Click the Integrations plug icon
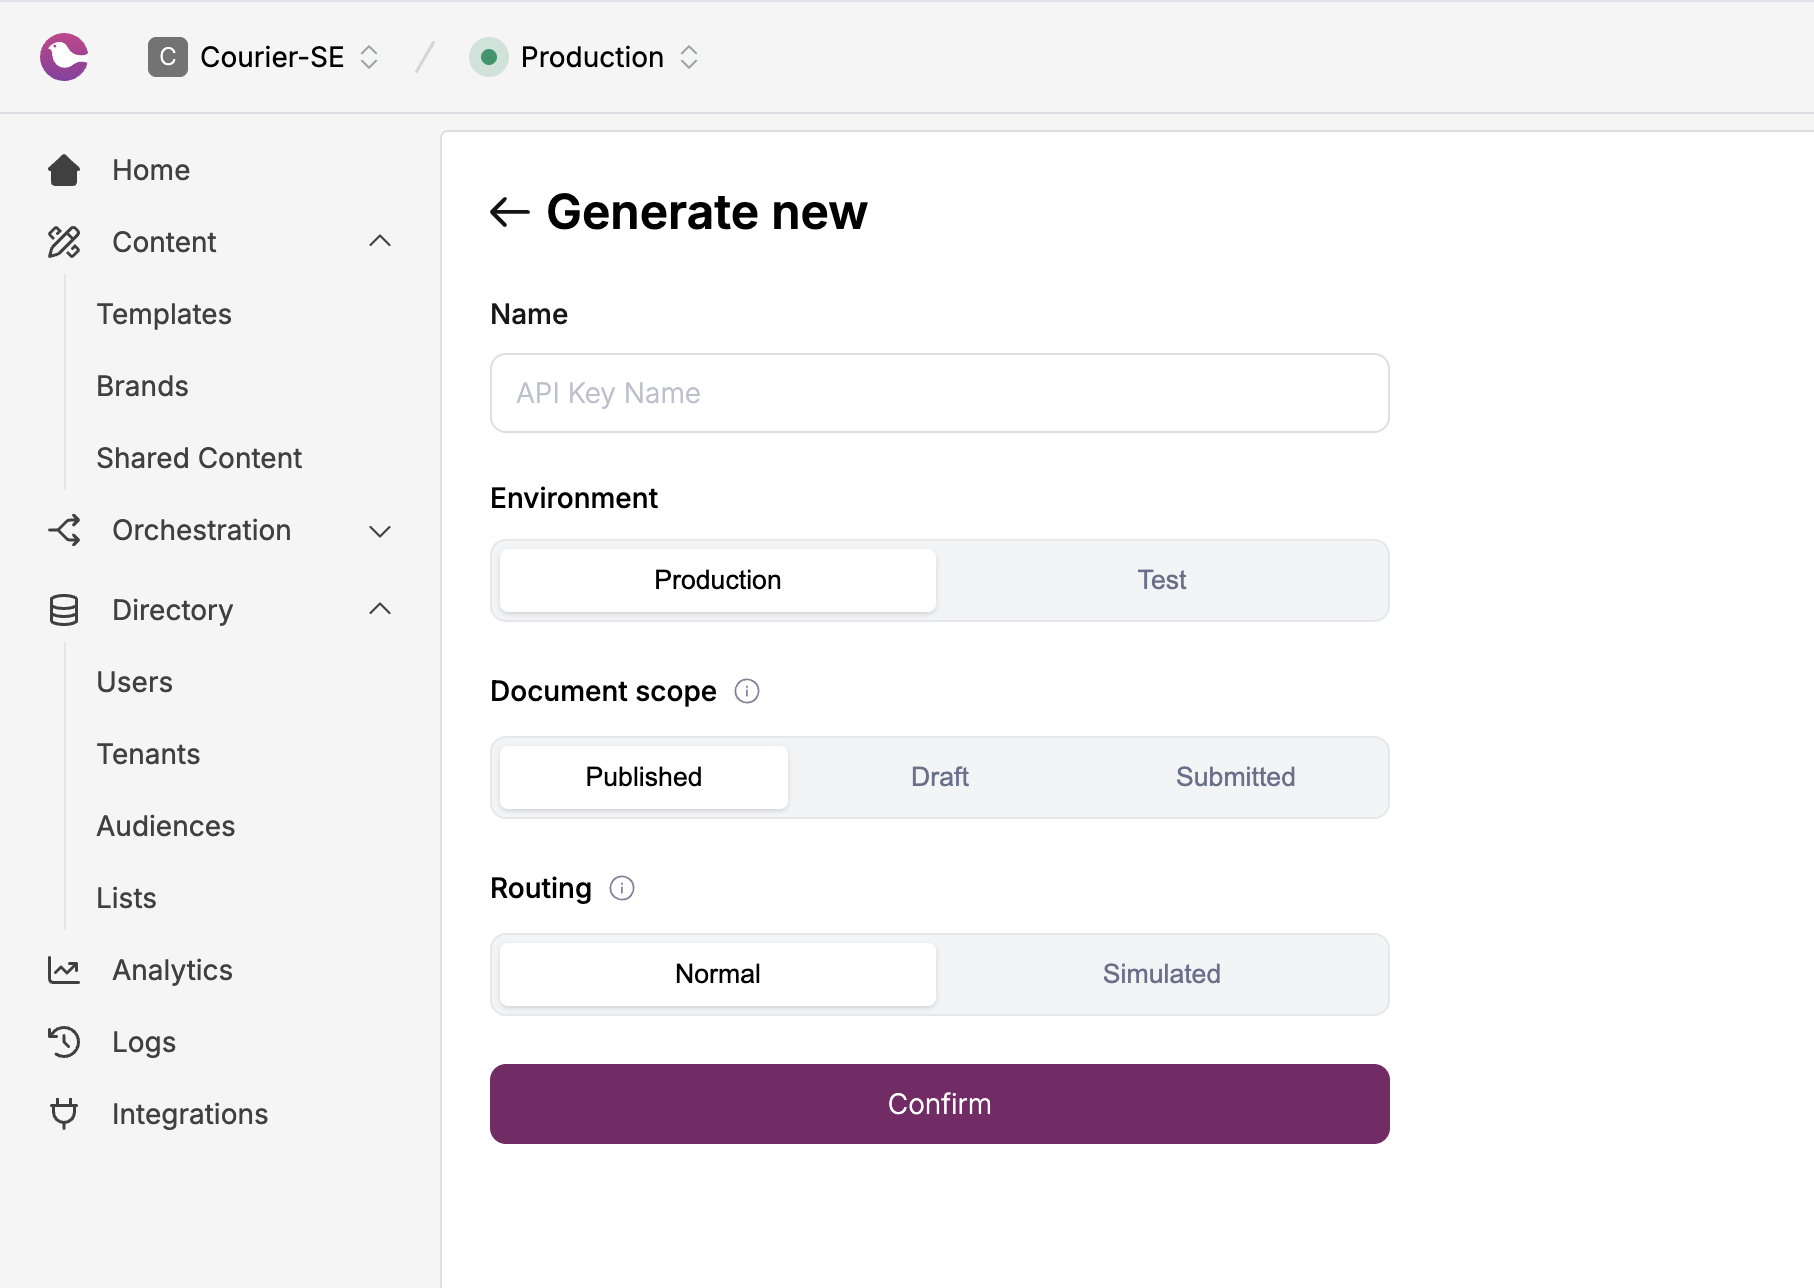Image resolution: width=1814 pixels, height=1288 pixels. [63, 1114]
